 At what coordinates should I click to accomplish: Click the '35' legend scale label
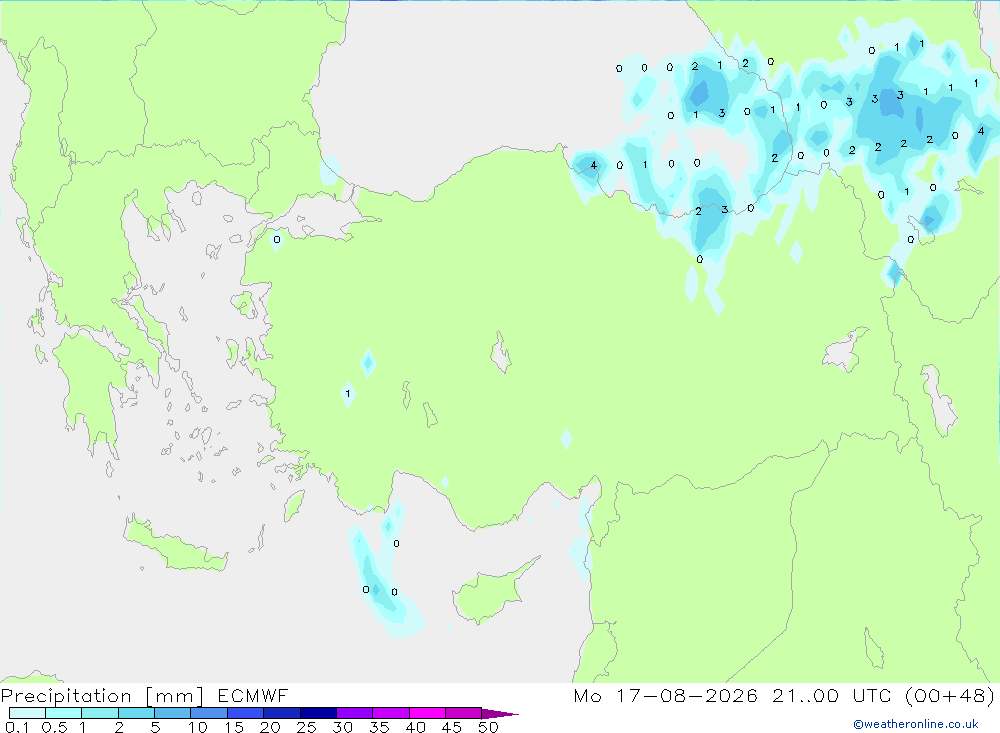(x=379, y=727)
